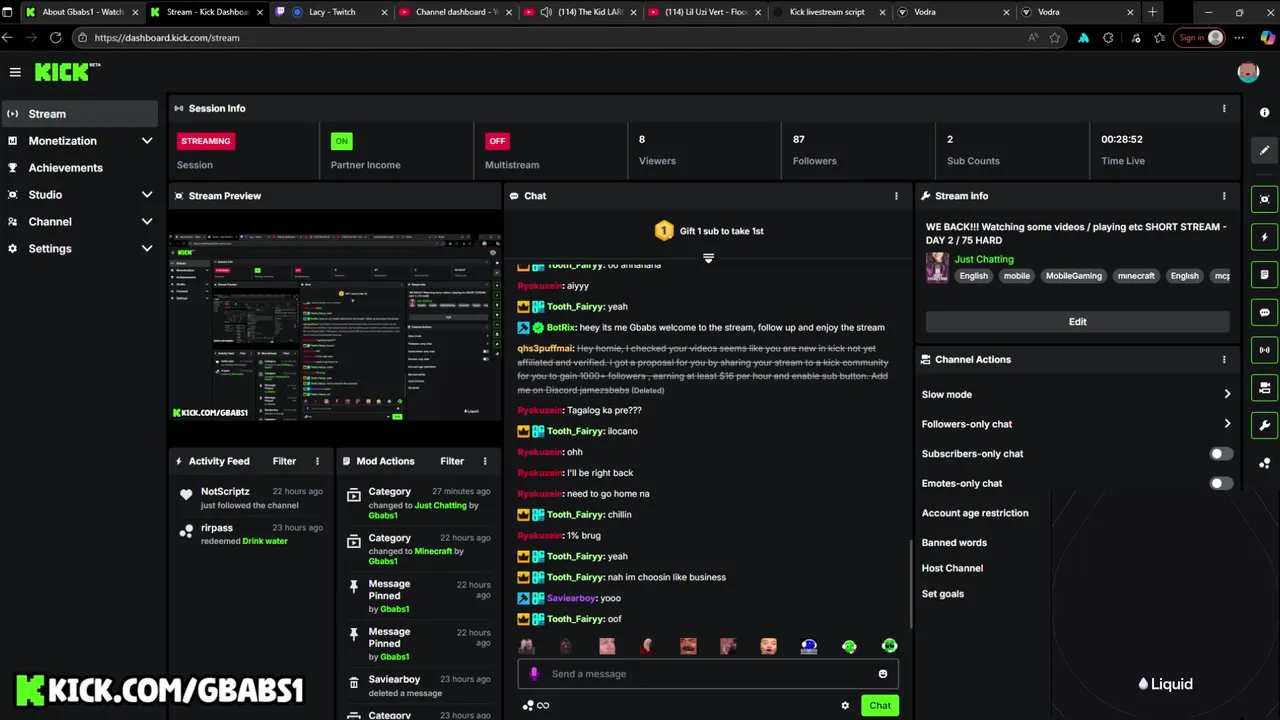This screenshot has width=1280, height=720.
Task: Click the Drink water reward in Activity Feed
Action: (265, 541)
